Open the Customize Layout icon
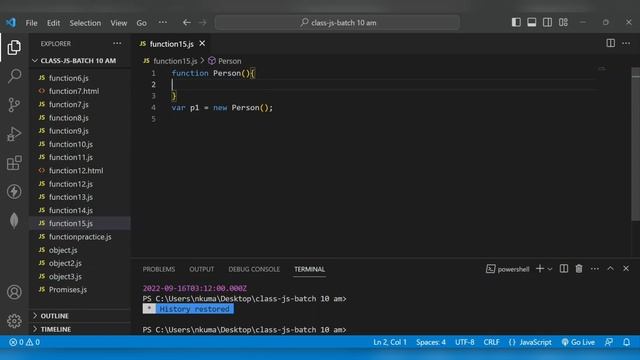This screenshot has height=360, width=640. [563, 22]
